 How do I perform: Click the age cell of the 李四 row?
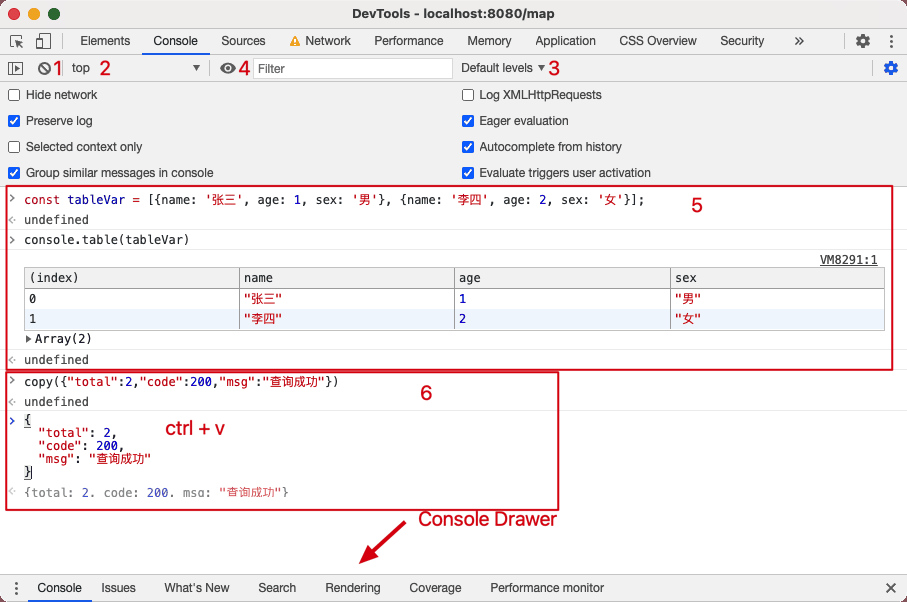tap(562, 319)
